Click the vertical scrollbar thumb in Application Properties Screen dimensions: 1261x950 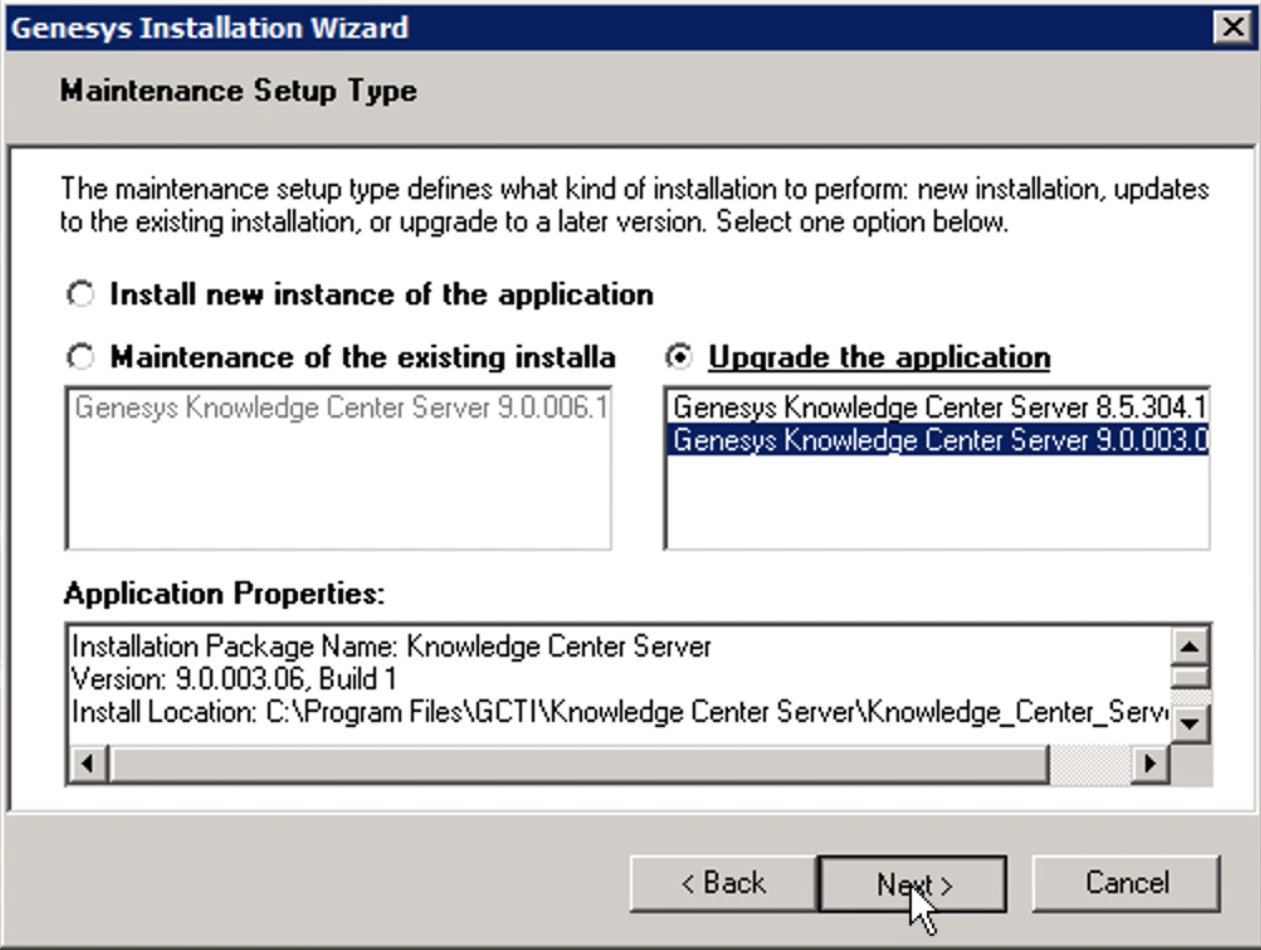click(1189, 677)
